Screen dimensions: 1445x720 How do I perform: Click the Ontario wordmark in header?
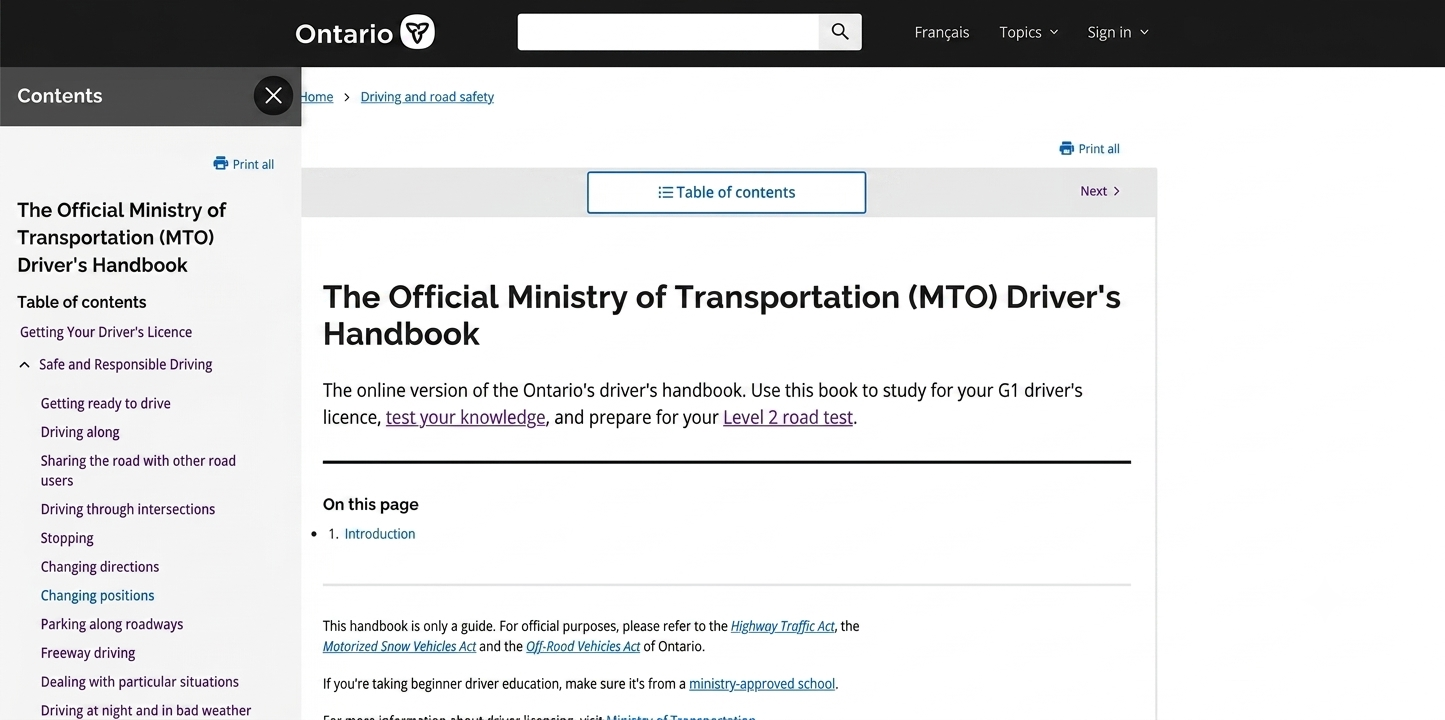[x=344, y=33]
